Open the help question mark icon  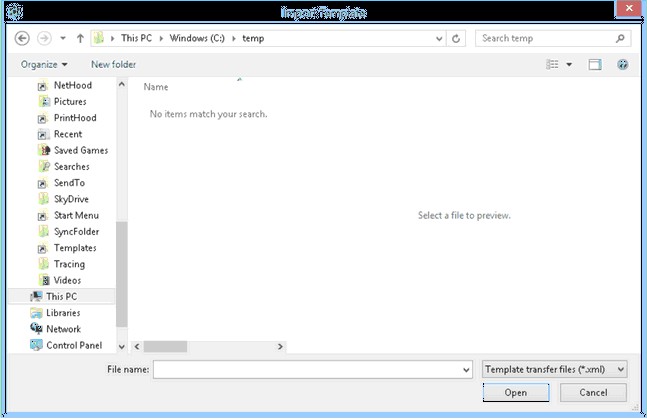(x=623, y=65)
